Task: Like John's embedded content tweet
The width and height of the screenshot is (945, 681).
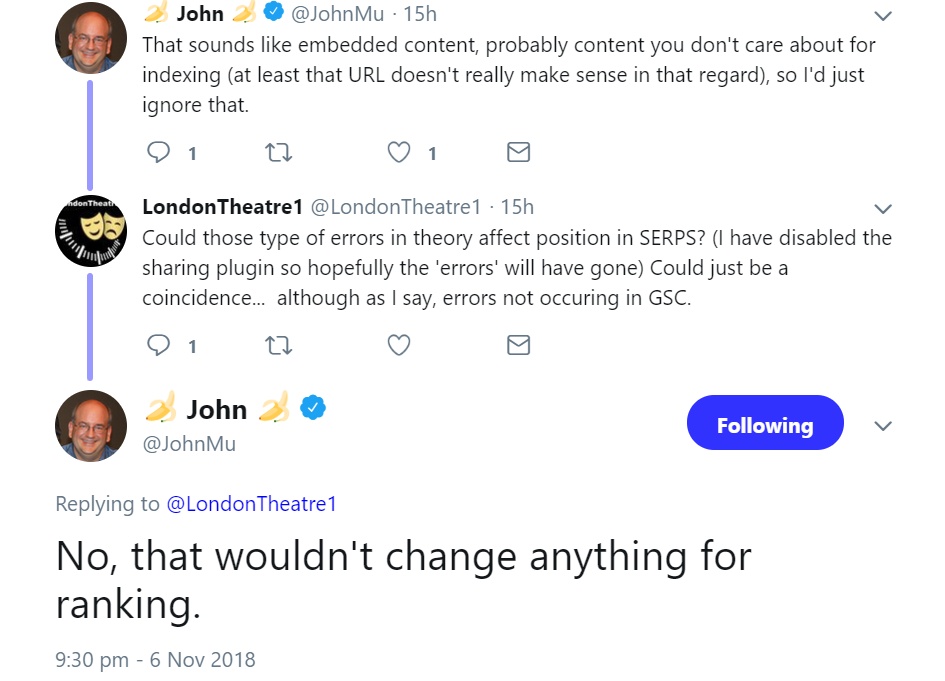Action: click(399, 152)
